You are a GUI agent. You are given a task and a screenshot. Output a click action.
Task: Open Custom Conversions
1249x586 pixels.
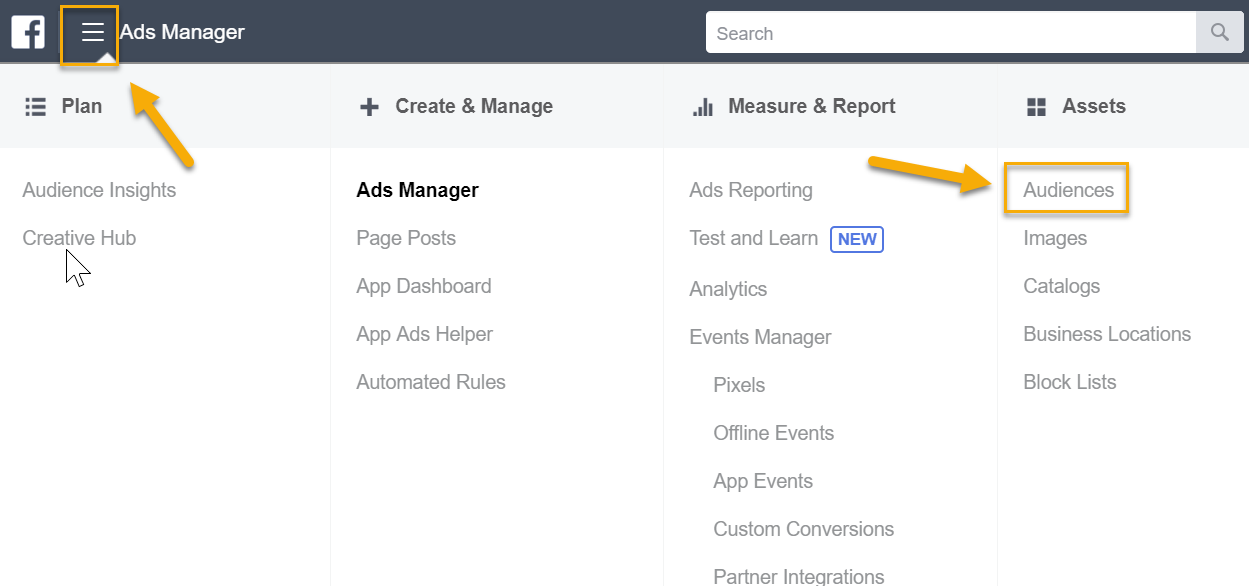coord(803,529)
